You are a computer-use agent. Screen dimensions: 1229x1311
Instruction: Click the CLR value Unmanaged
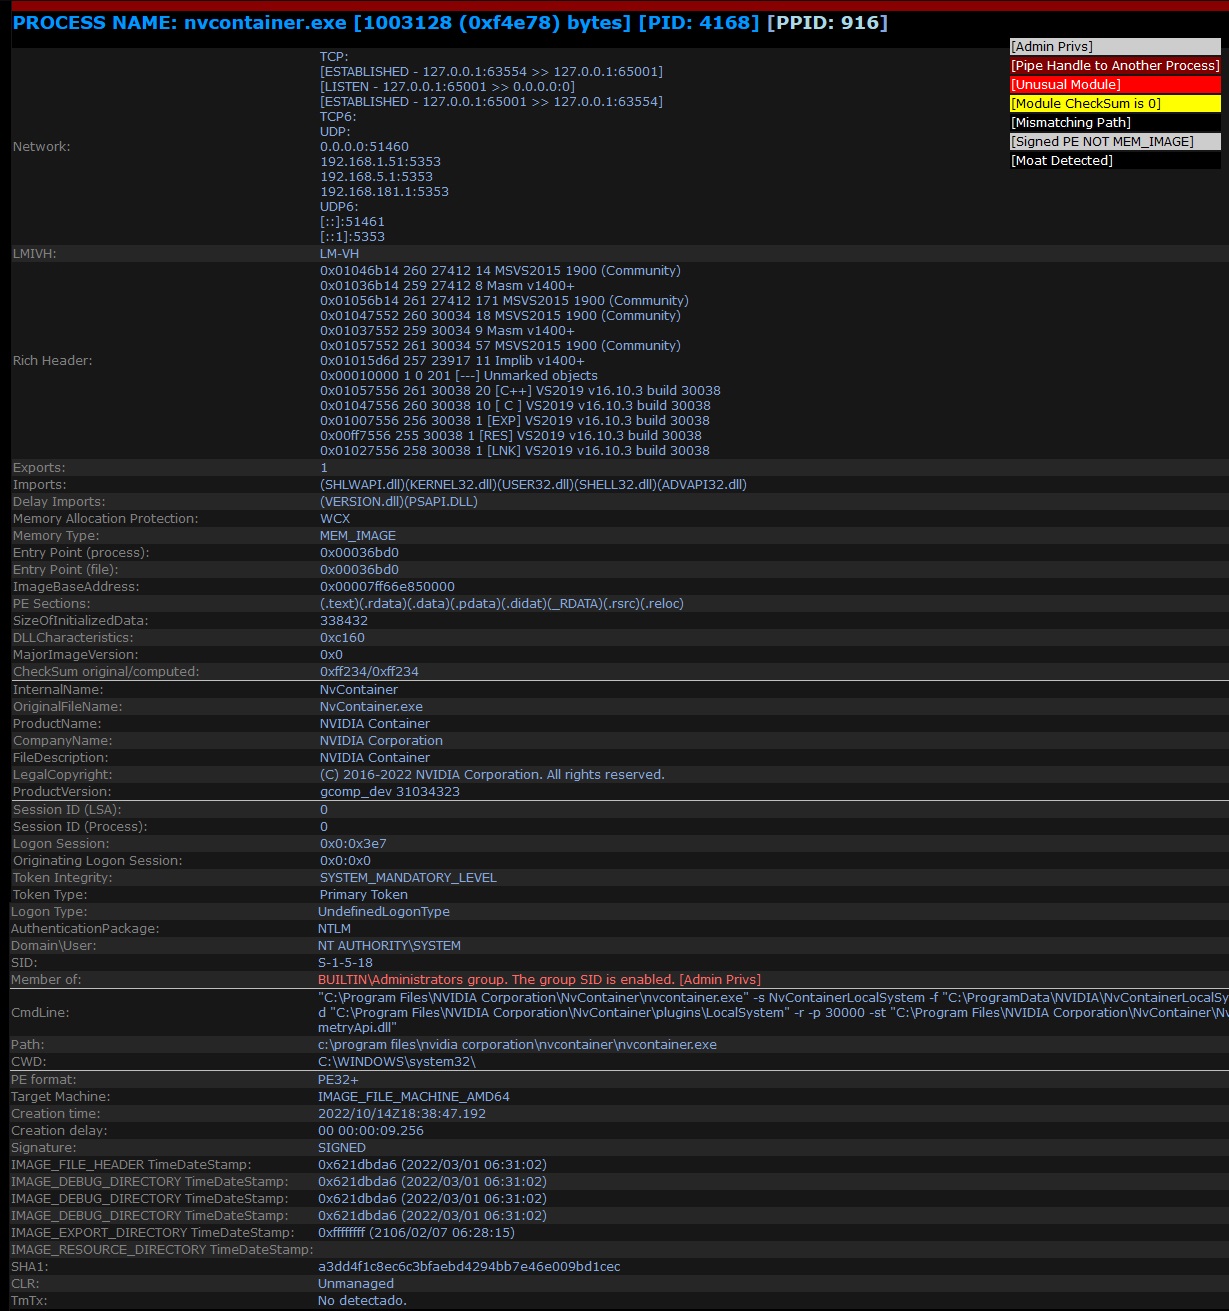[356, 1284]
